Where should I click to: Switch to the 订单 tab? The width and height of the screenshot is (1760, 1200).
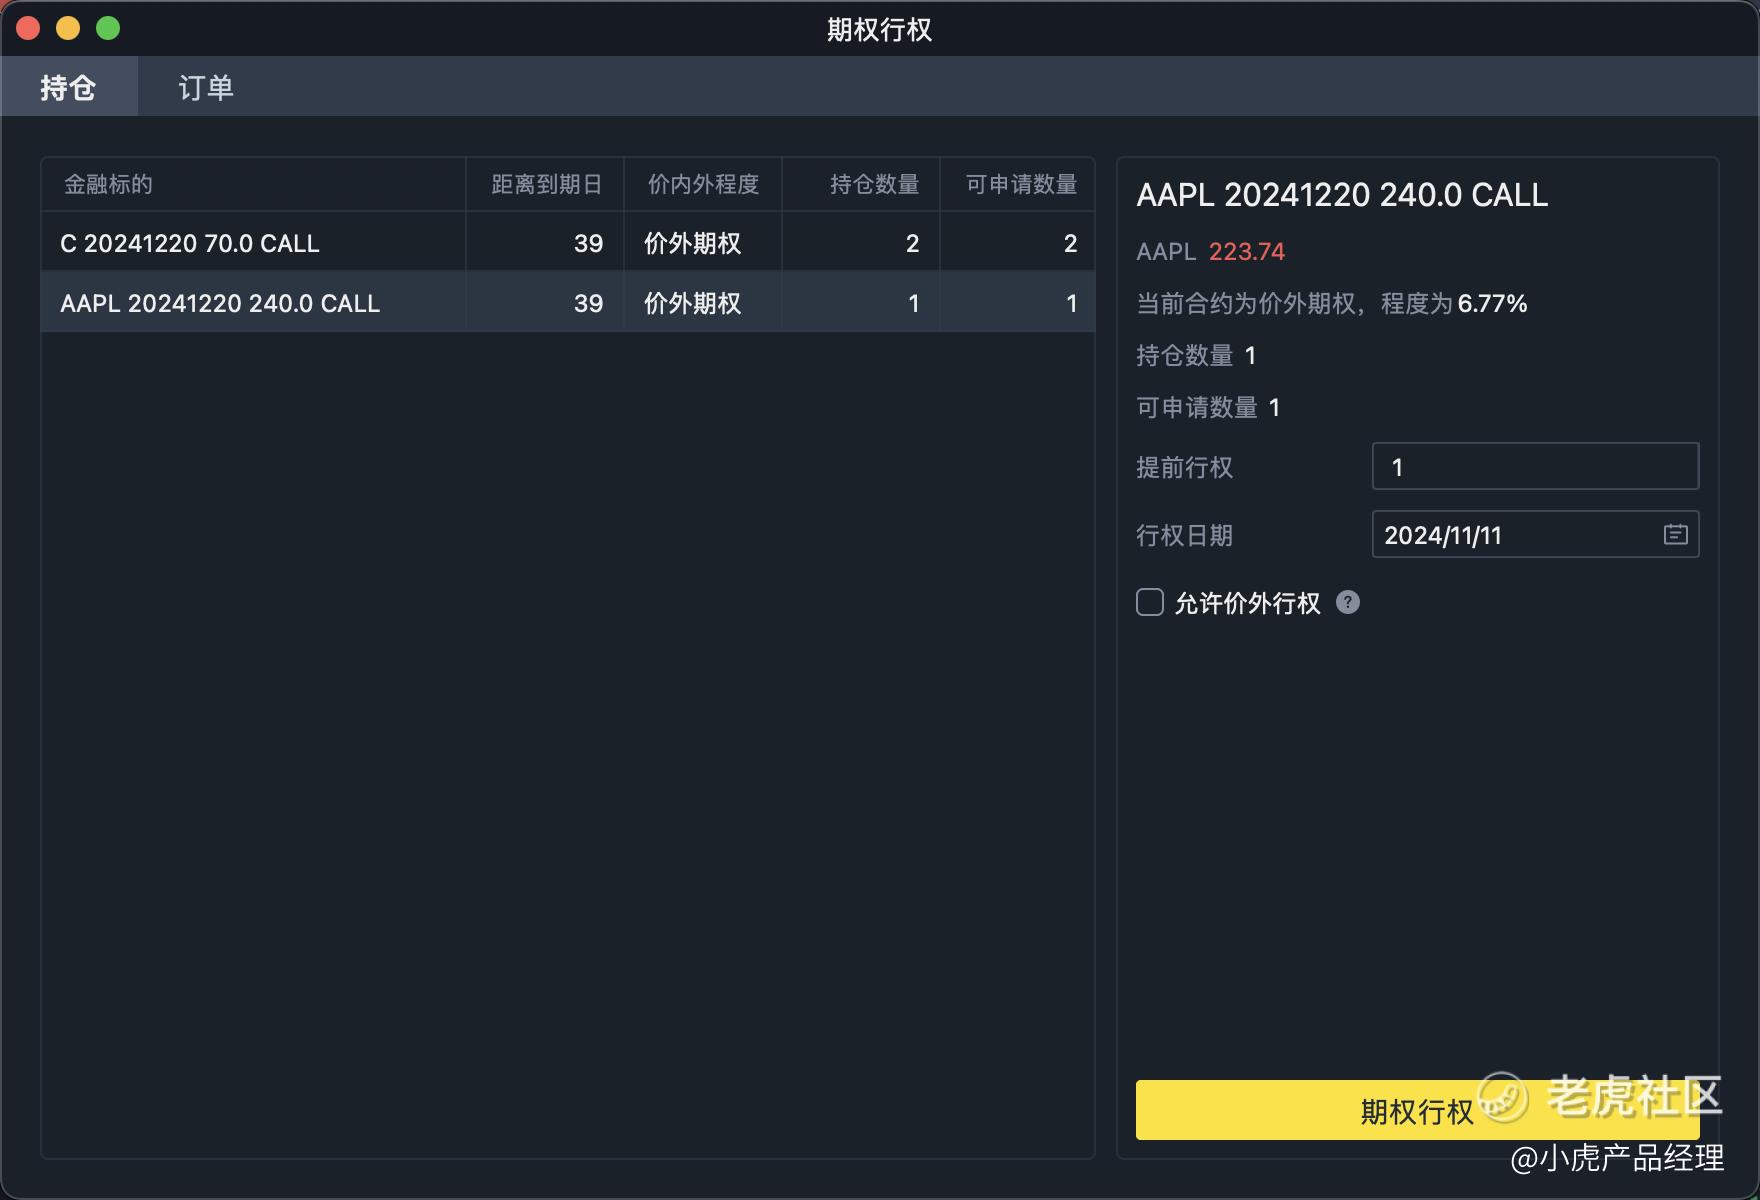(x=205, y=88)
